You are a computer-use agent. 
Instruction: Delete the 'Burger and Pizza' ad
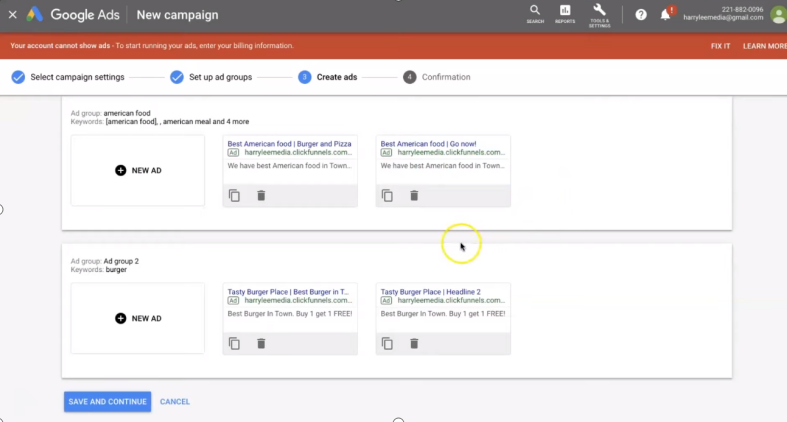pyautogui.click(x=261, y=196)
